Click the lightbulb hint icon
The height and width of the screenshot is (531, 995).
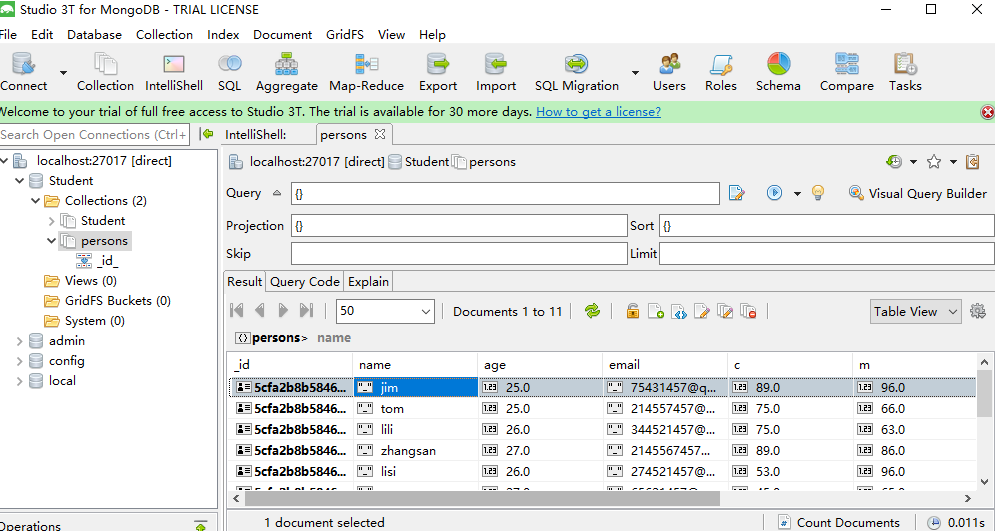click(x=818, y=193)
